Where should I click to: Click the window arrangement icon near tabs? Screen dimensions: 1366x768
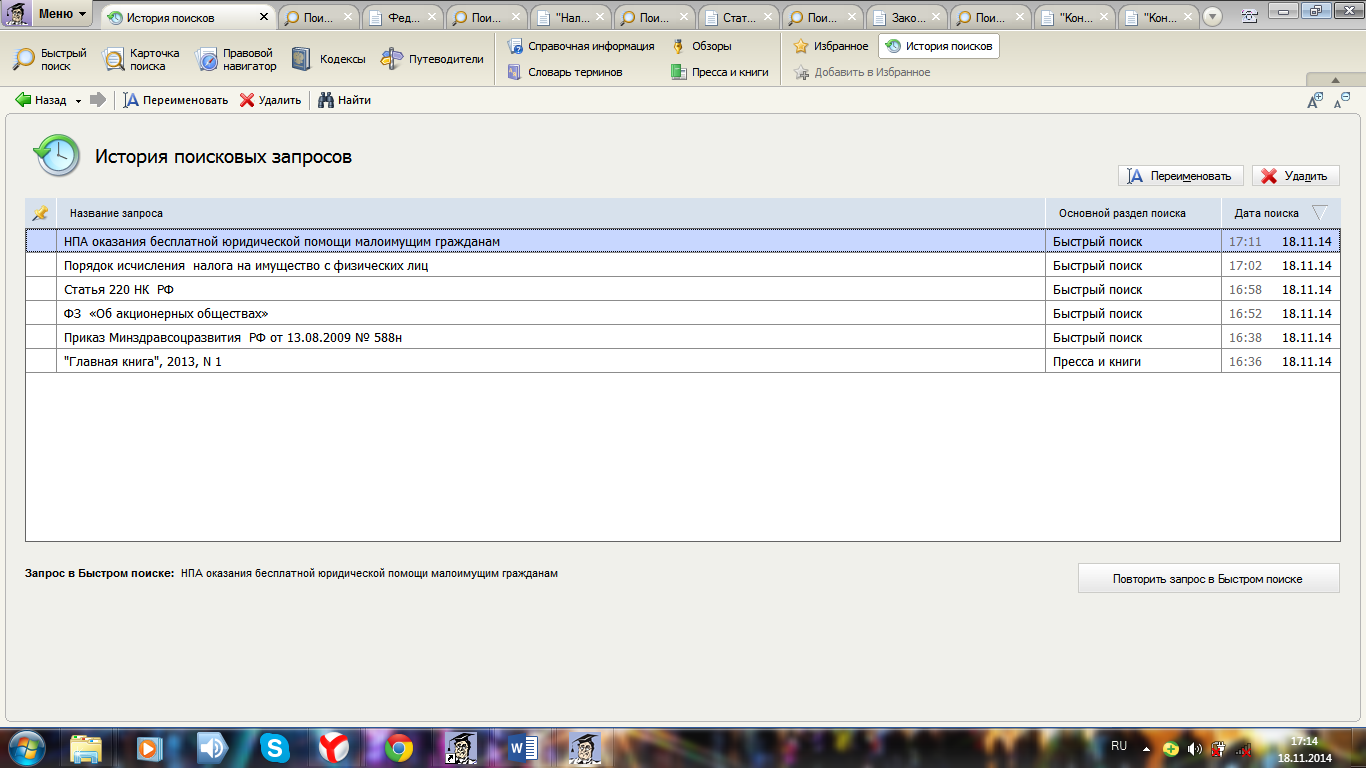click(x=1250, y=16)
